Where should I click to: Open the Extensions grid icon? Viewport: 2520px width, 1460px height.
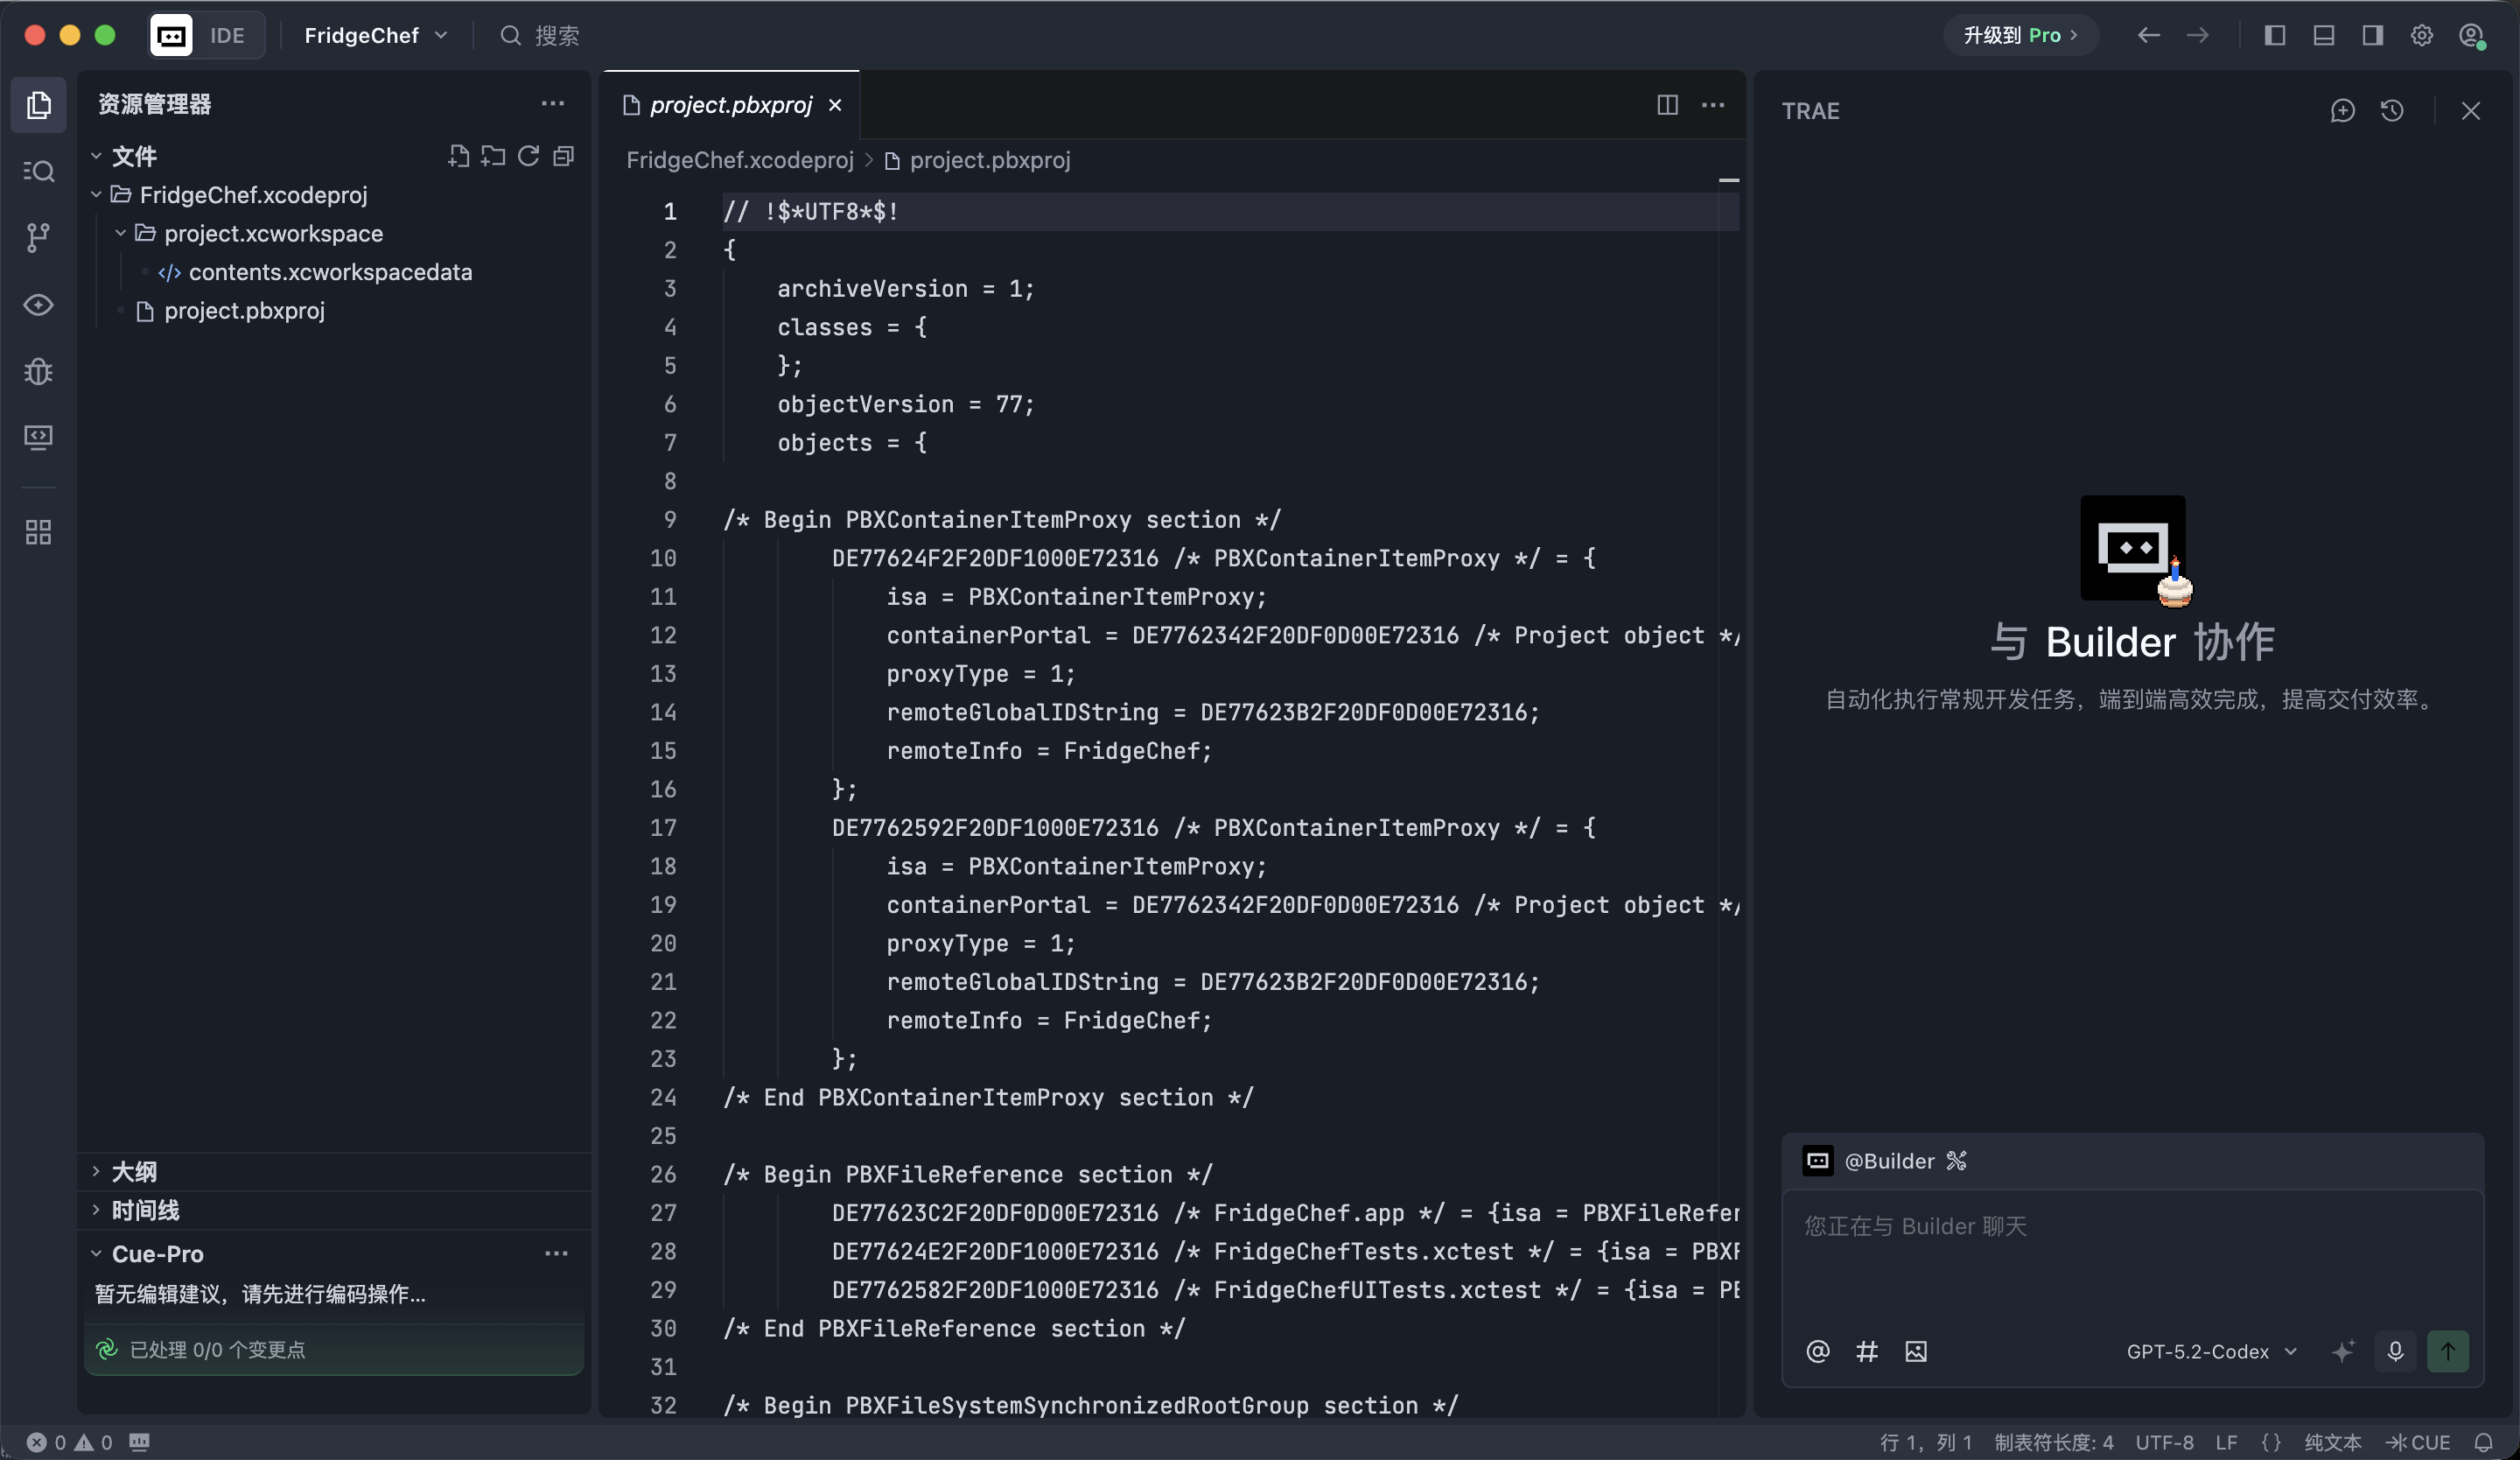(38, 532)
